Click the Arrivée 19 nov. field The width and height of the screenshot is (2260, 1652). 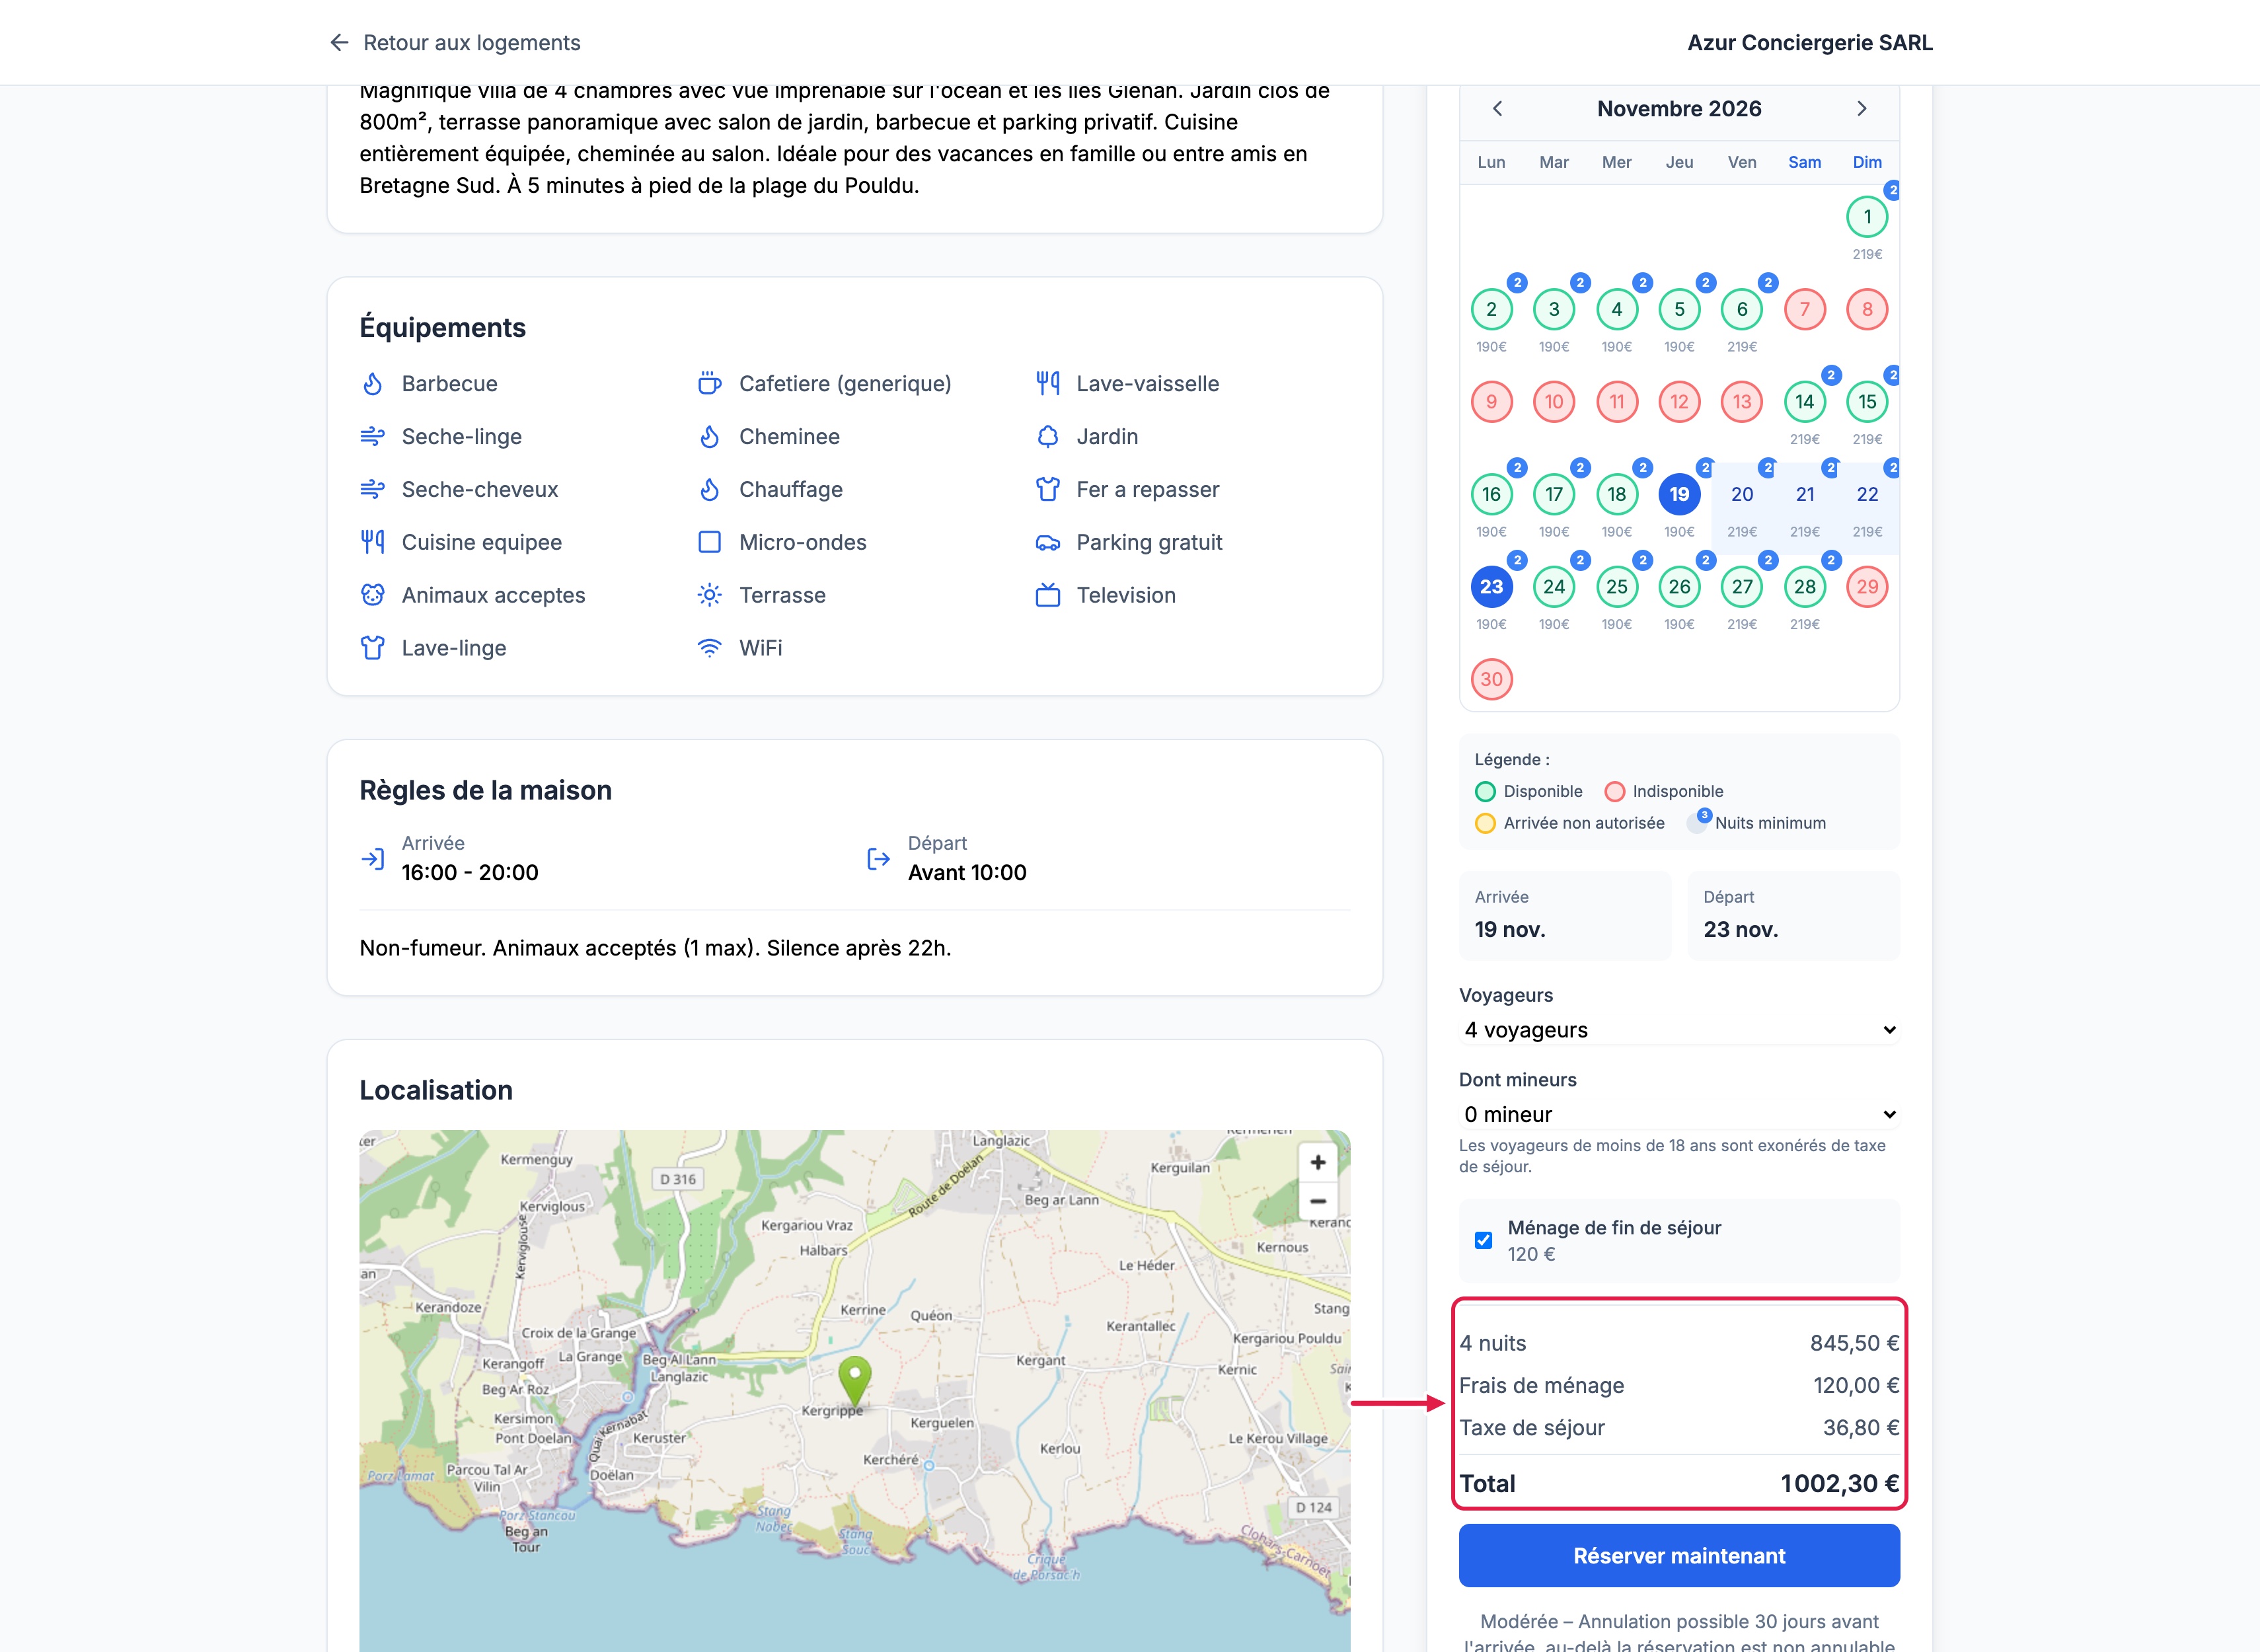(1565, 916)
